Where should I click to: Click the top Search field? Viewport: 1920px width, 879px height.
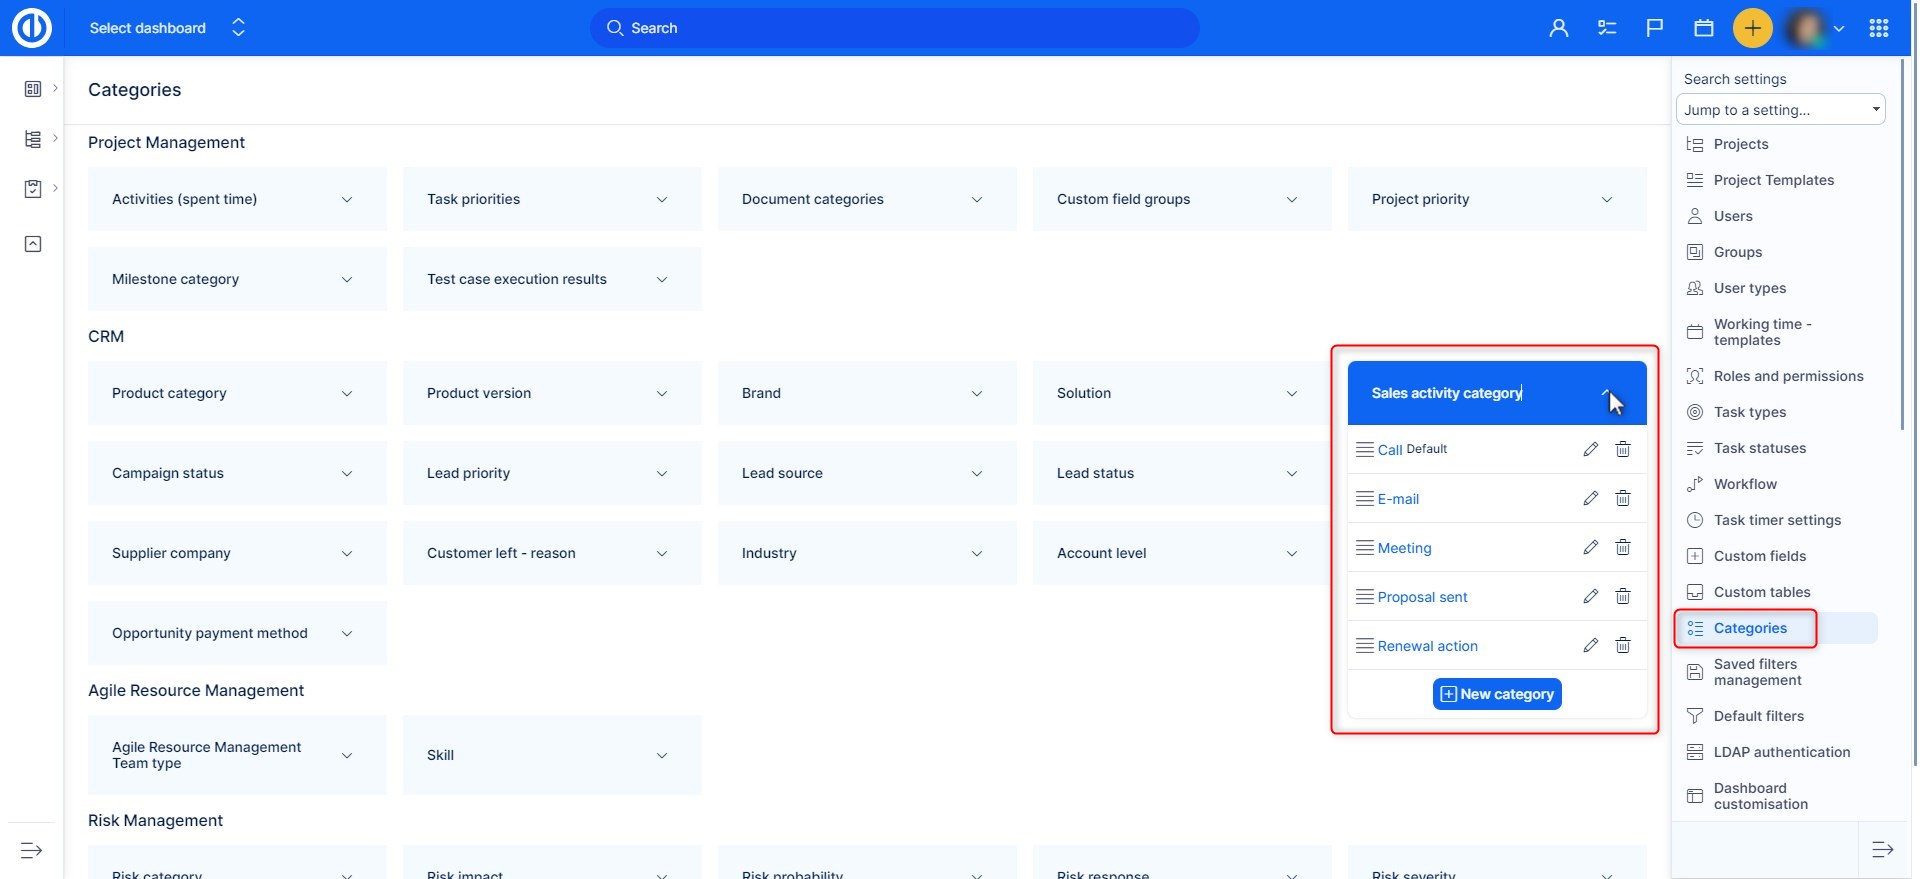[x=894, y=28]
